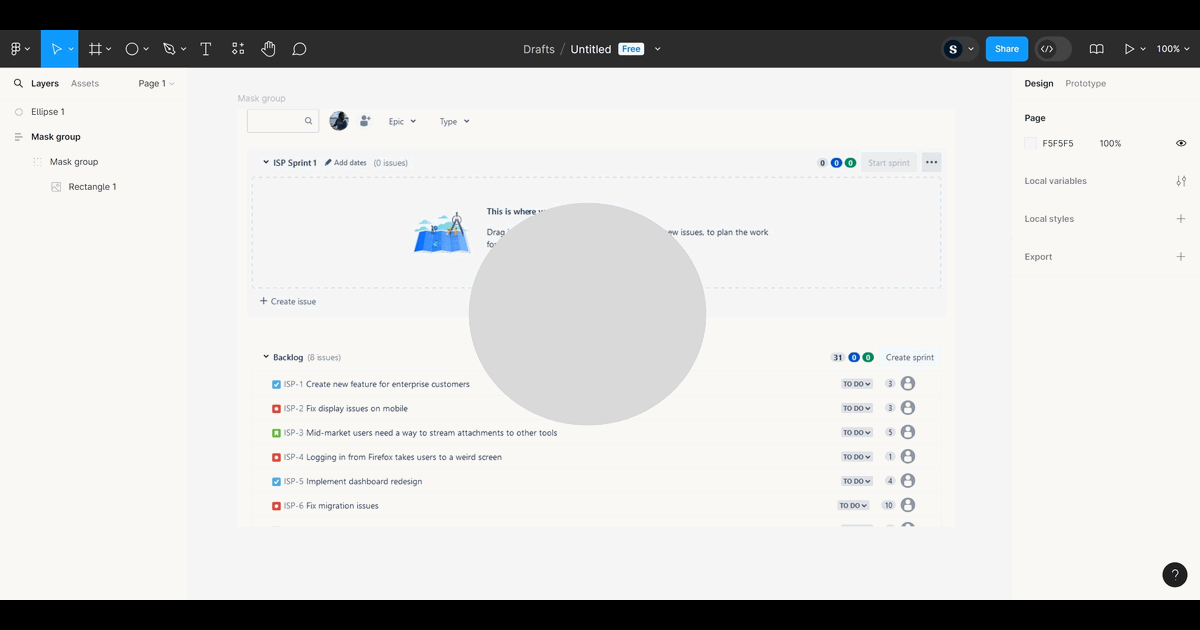Open Pen tool options dropdown
Viewport: 1200px width, 630px height.
[x=184, y=49]
